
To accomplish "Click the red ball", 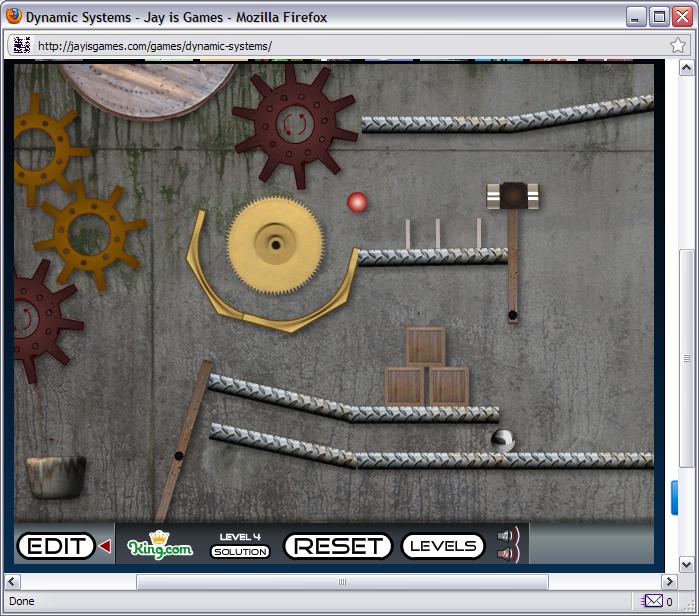I will point(357,203).
